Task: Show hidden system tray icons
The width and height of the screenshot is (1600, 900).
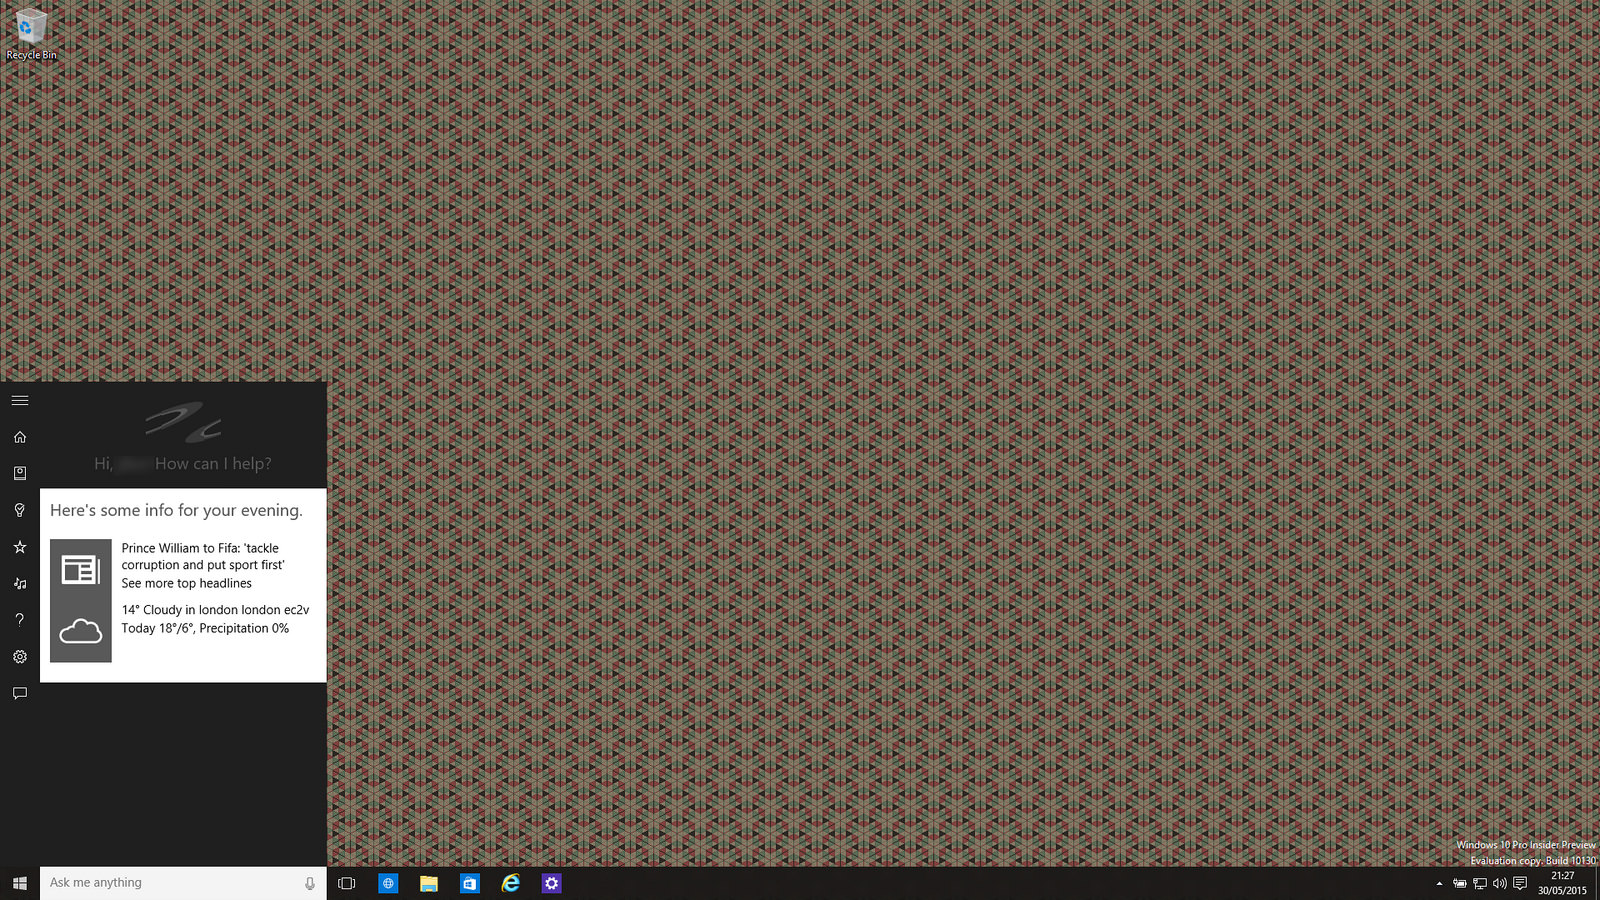Action: (x=1439, y=883)
